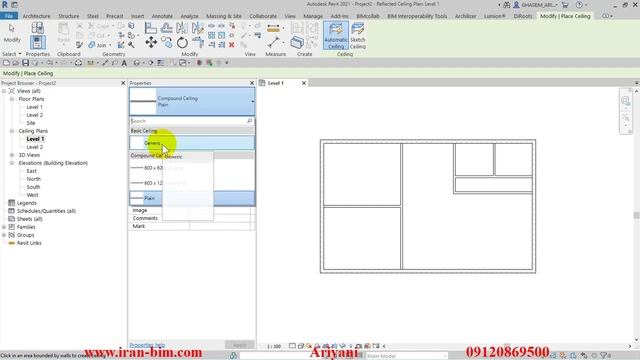
Task: Close the Properties palette
Action: coord(252,83)
